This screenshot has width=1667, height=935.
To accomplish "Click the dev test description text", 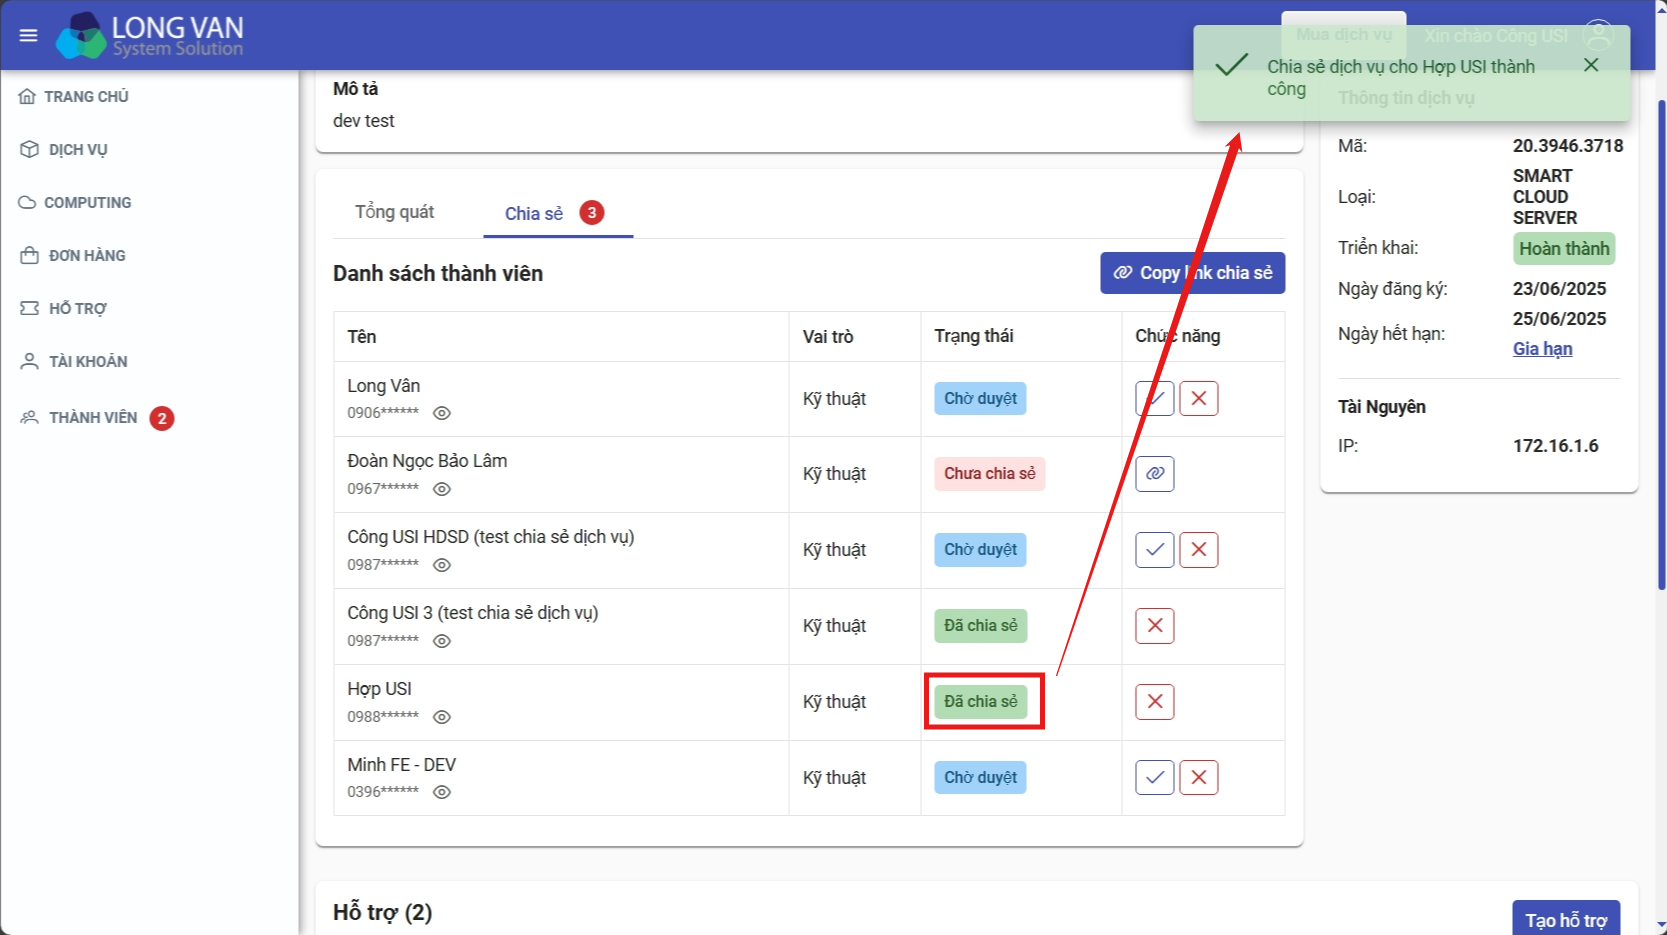I will click(x=363, y=120).
